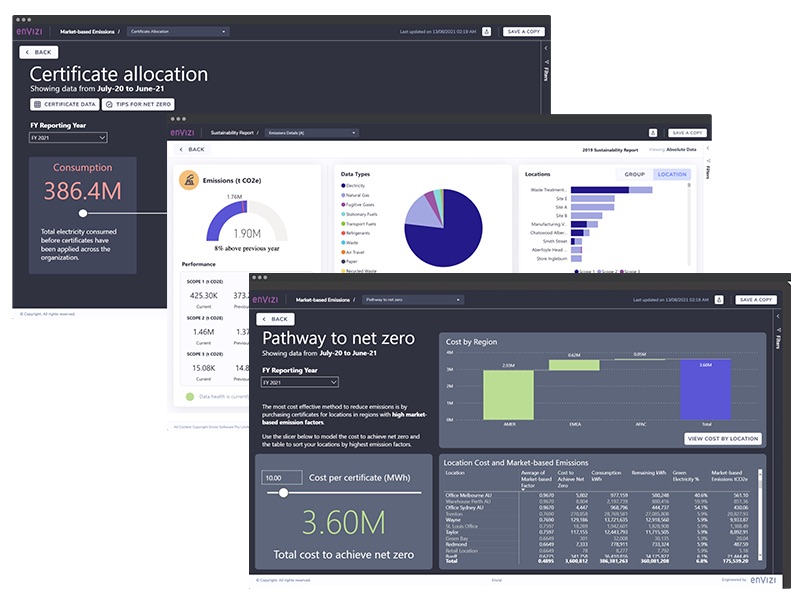This screenshot has height=600, width=800.
Task: Click the Consumption slider handle dot
Action: tap(83, 213)
